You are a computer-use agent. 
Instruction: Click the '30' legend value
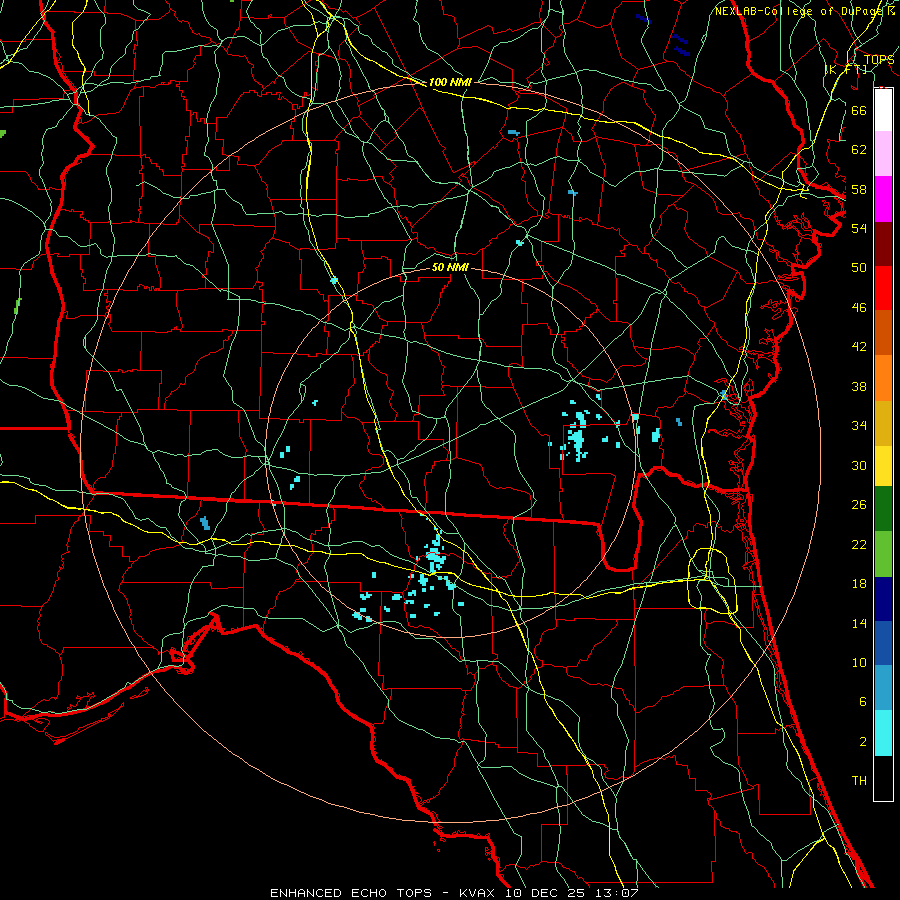point(859,465)
